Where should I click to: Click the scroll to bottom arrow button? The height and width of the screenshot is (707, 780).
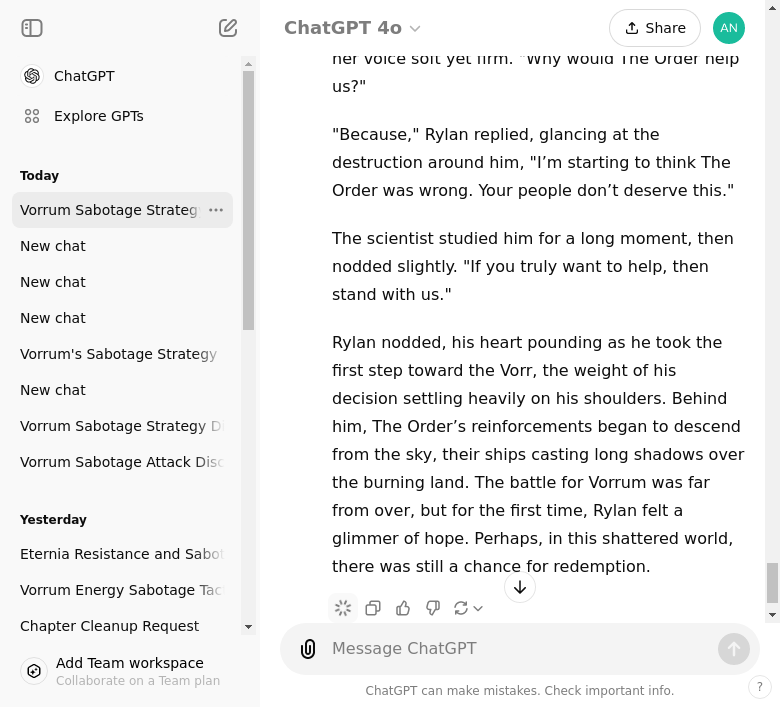[x=520, y=587]
